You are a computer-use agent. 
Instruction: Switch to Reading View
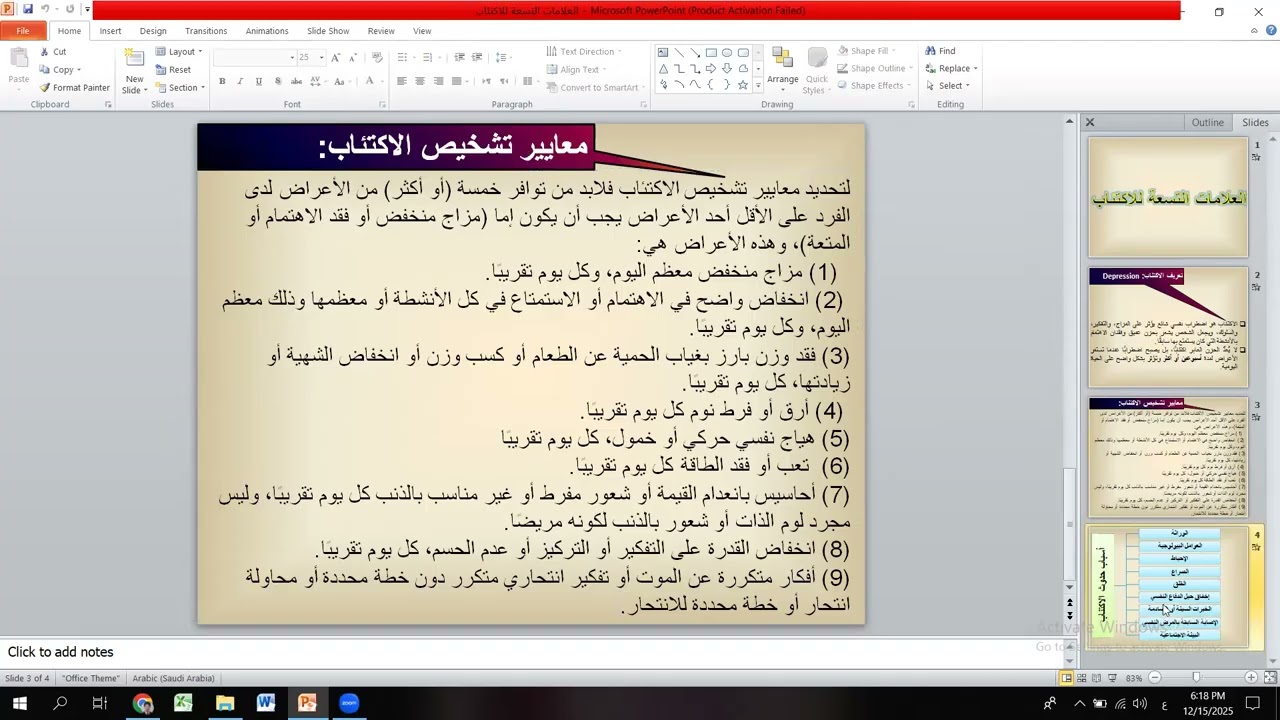[1096, 678]
